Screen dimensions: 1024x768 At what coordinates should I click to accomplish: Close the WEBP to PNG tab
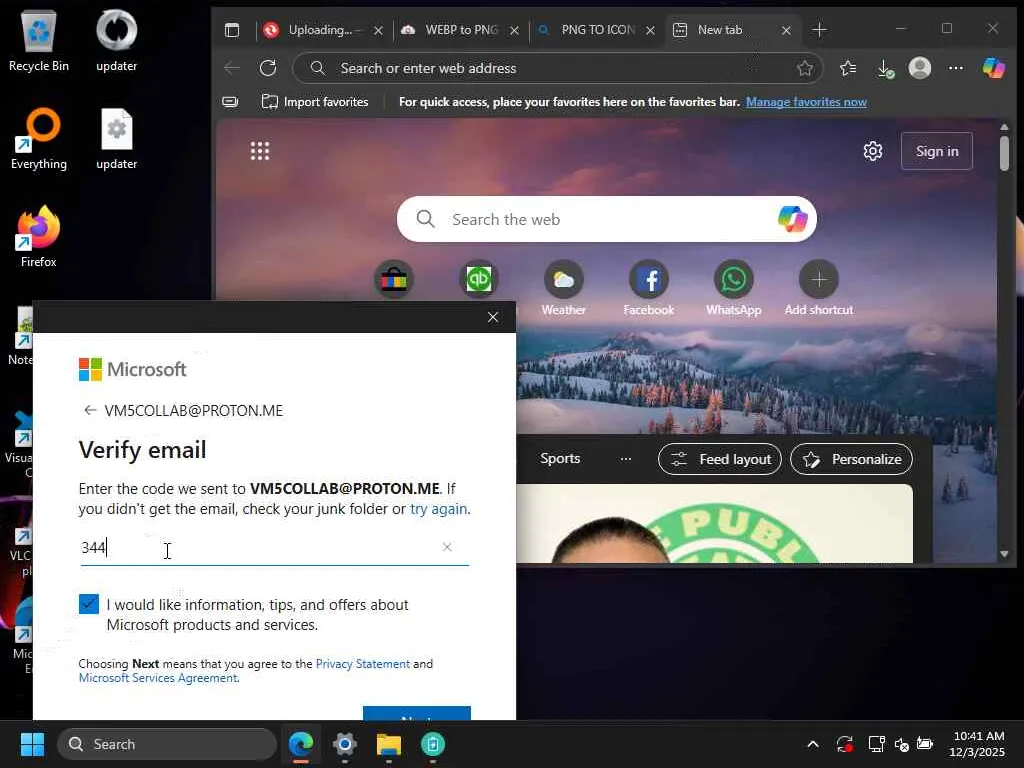tap(515, 30)
